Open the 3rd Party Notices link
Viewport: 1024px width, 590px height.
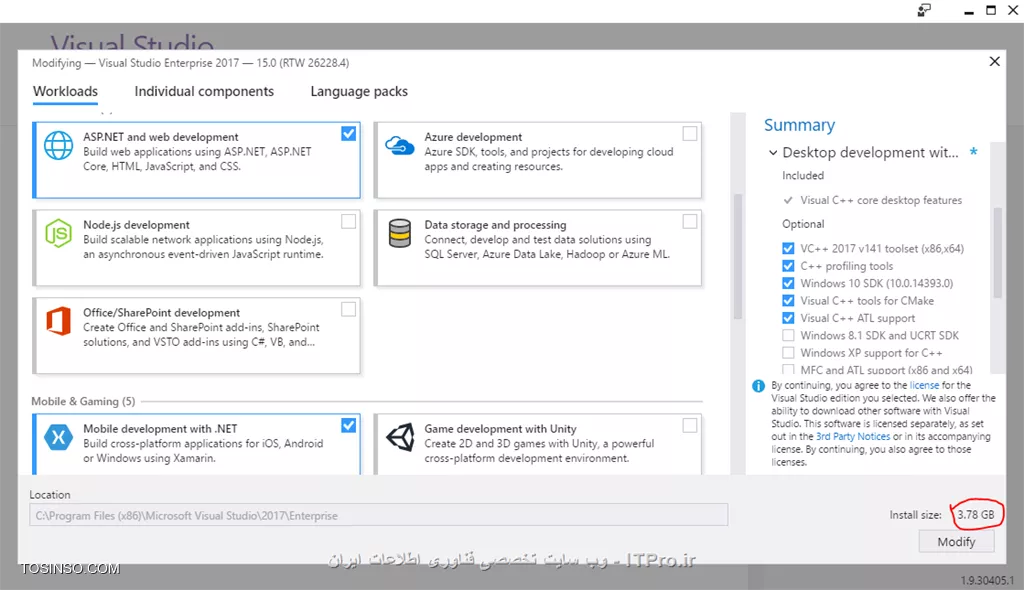click(x=853, y=436)
